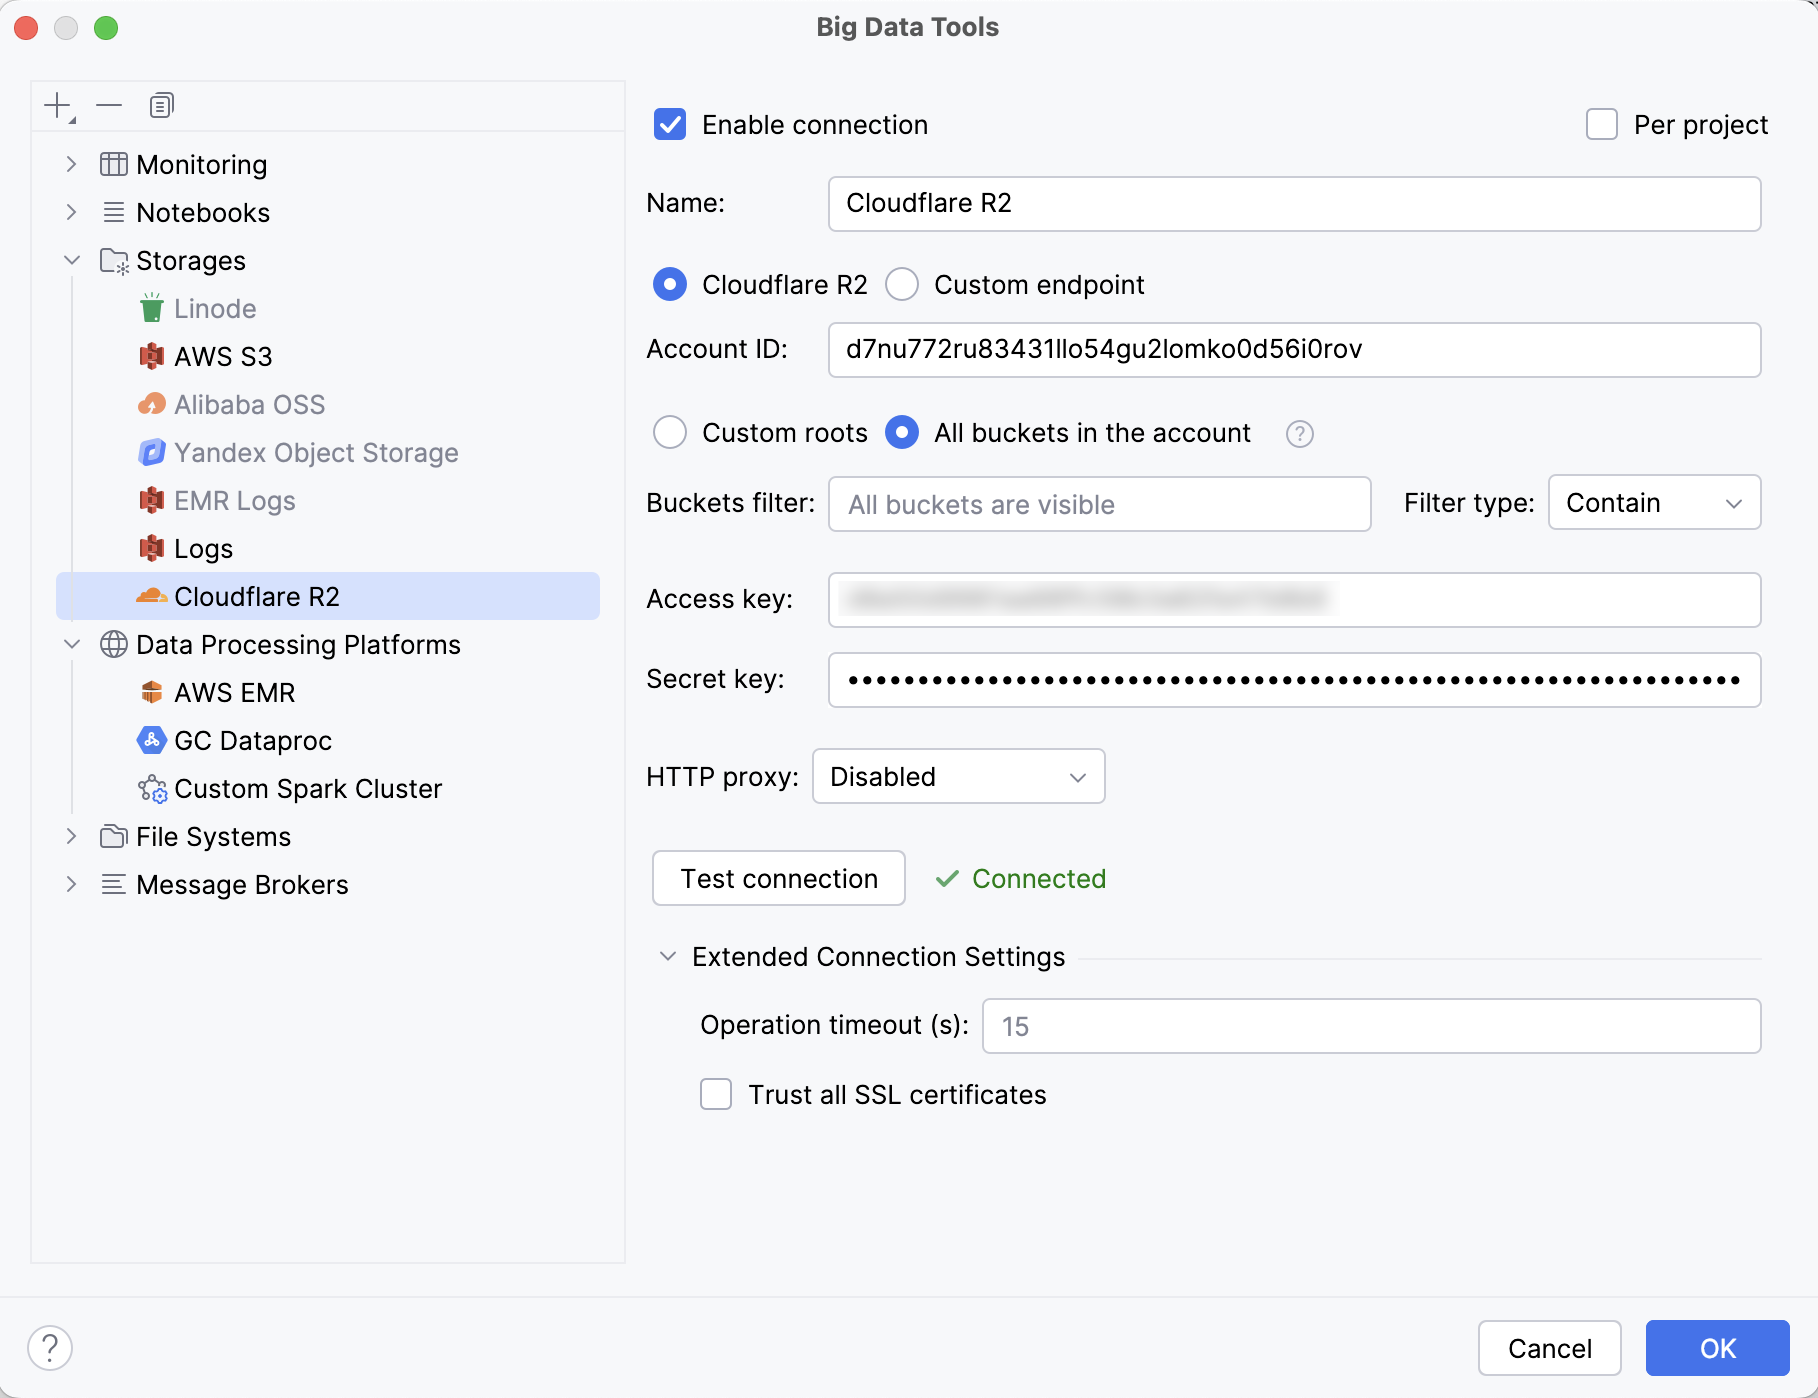The width and height of the screenshot is (1818, 1398).
Task: Click the Linode storage icon
Action: 151,308
